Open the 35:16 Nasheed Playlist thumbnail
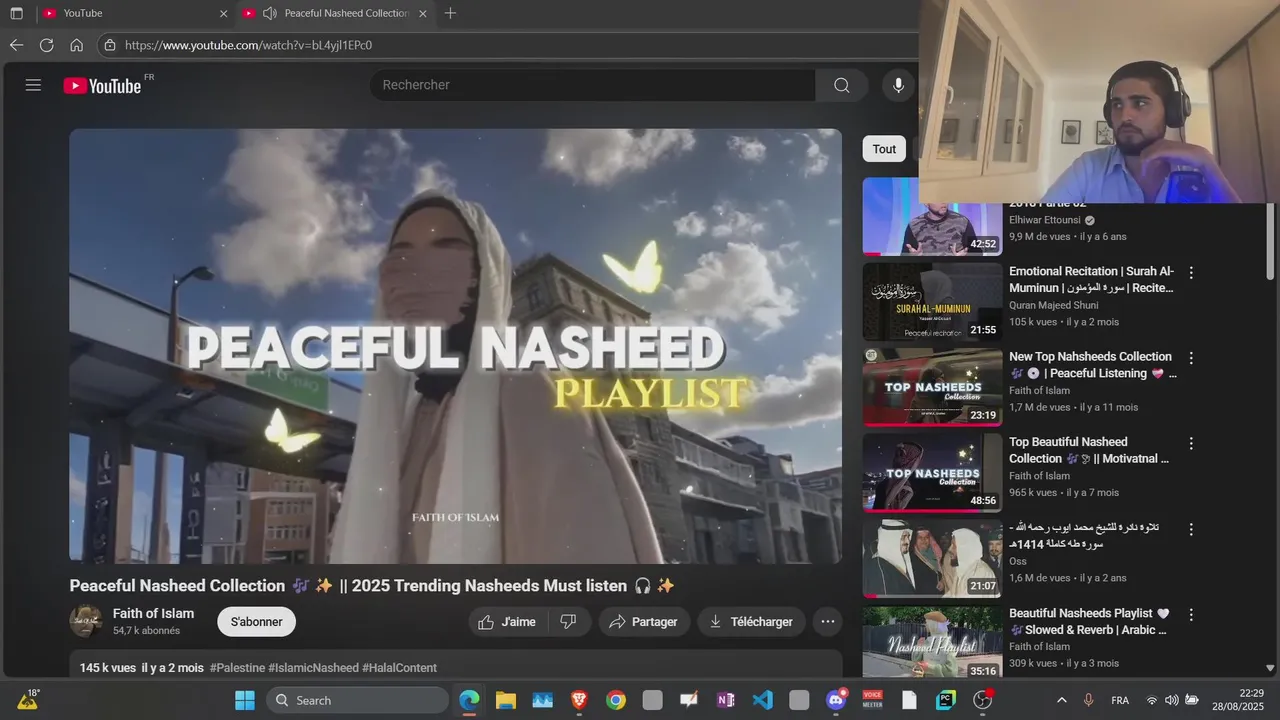 (x=932, y=642)
